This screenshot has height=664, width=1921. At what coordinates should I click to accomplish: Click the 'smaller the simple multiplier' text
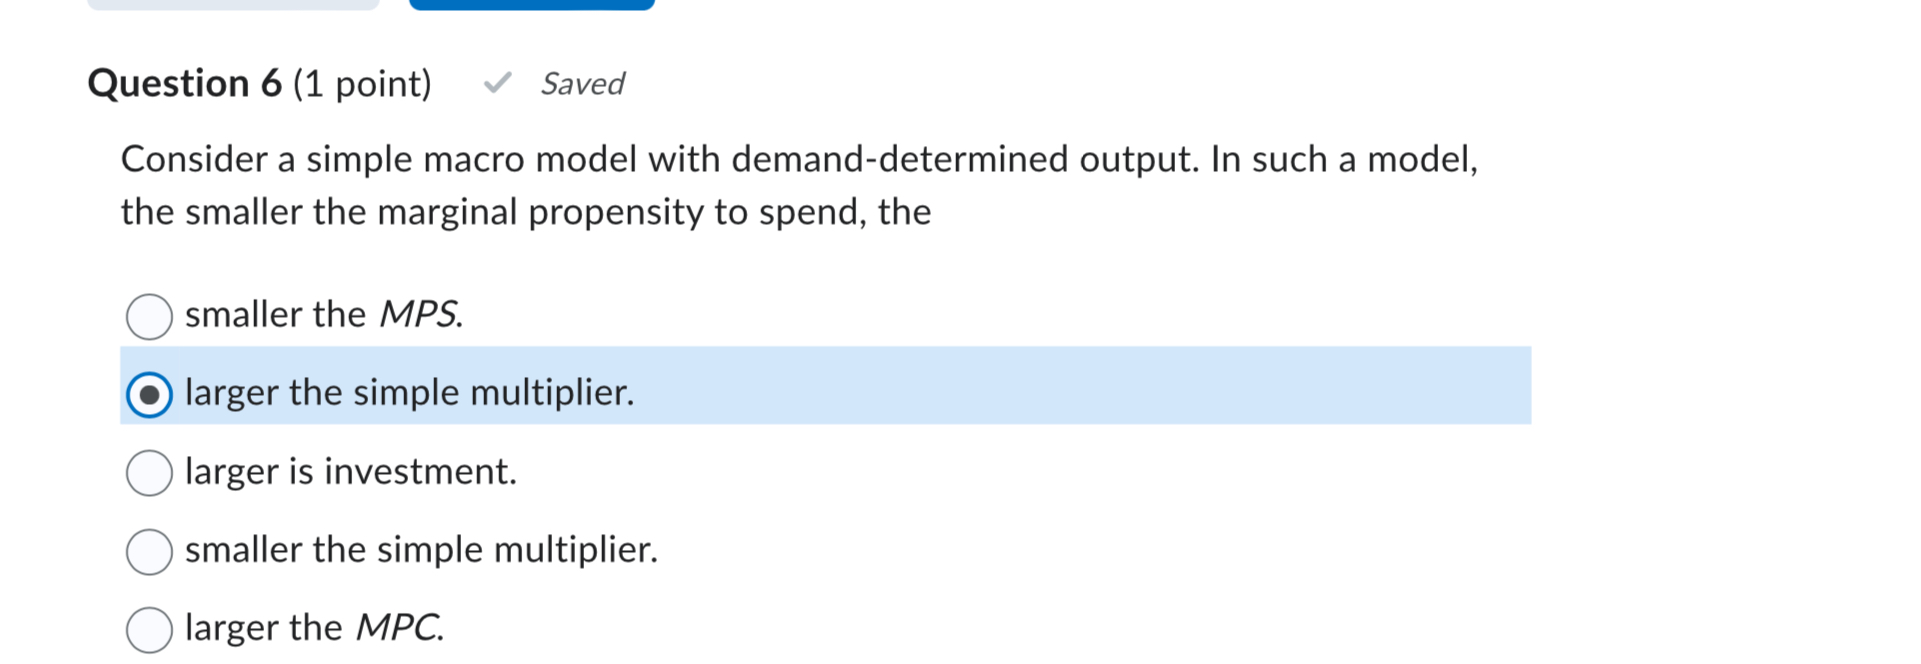(x=421, y=549)
